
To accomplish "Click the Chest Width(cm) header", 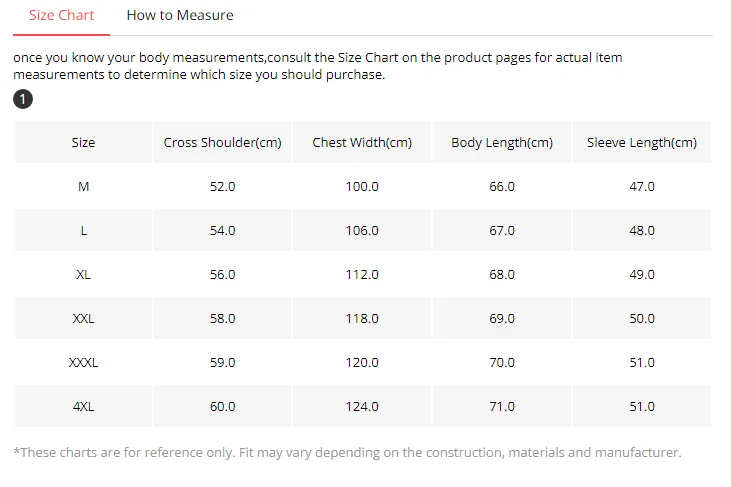I will (362, 142).
